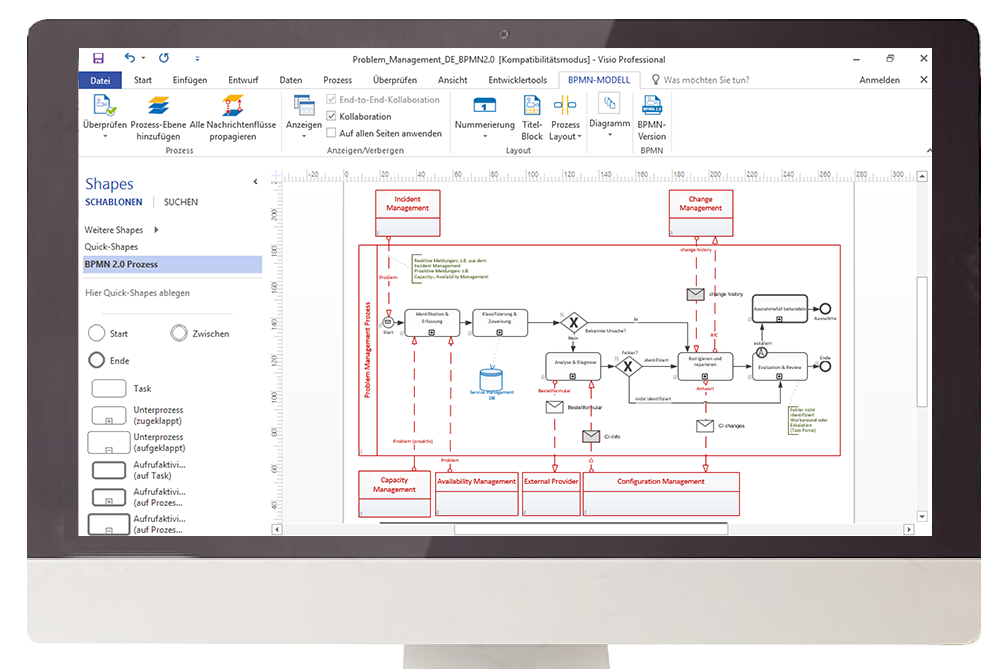This screenshot has height=669, width=1000.
Task: Switch to the Entwurf tab
Action: 243,80
